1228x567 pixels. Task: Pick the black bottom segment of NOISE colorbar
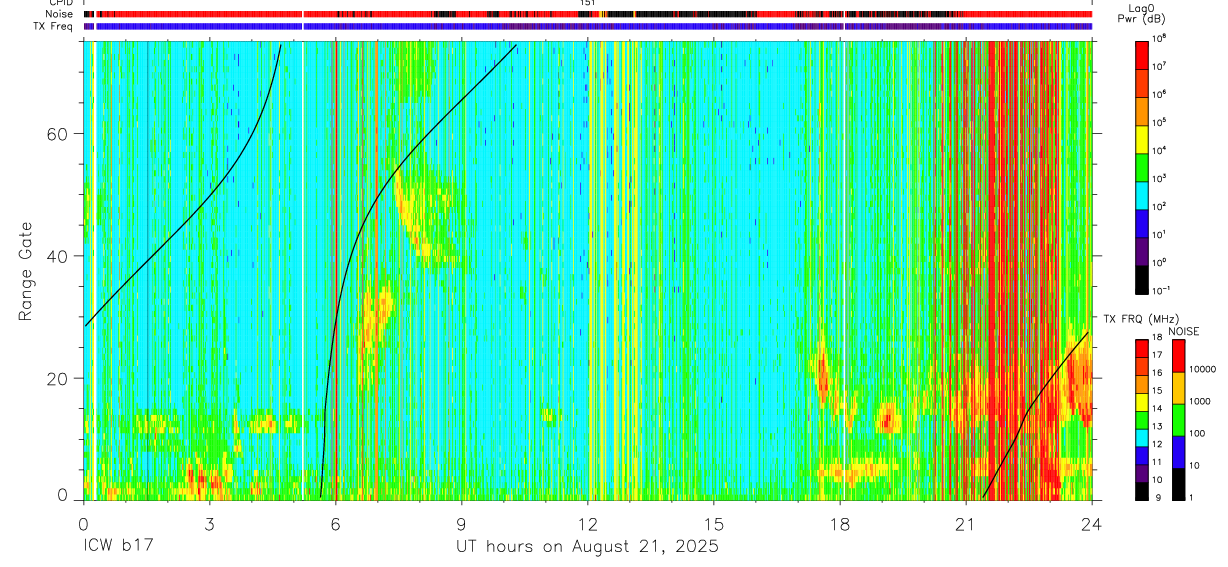(x=1178, y=483)
